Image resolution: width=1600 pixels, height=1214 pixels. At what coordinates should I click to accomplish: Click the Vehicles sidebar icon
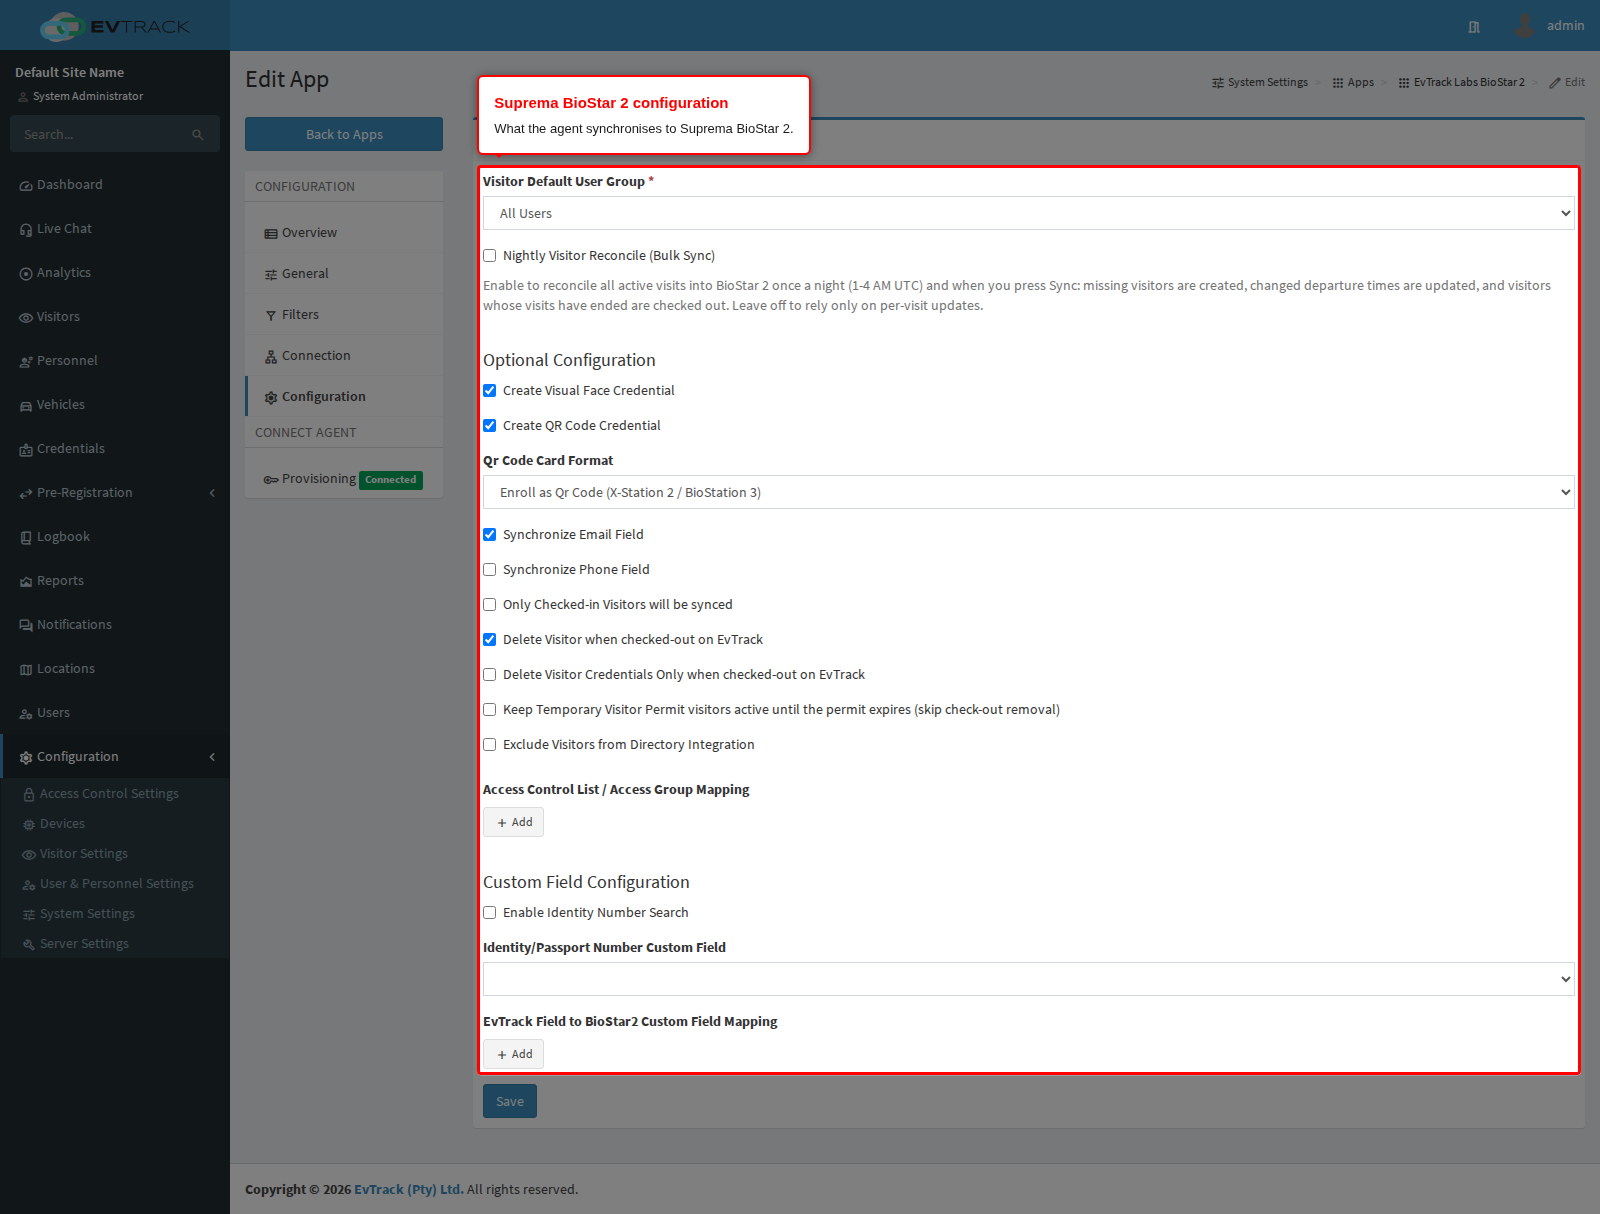click(26, 406)
